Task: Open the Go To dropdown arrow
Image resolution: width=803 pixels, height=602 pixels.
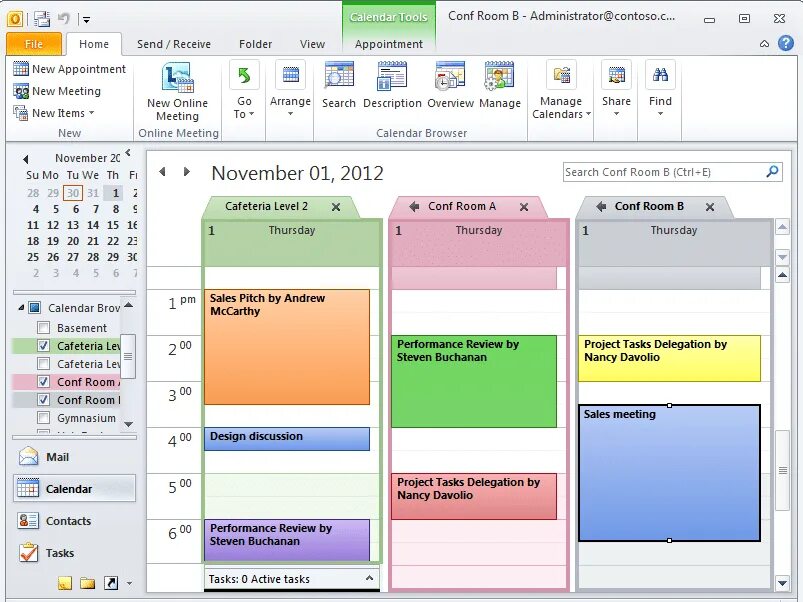Action: [x=251, y=114]
